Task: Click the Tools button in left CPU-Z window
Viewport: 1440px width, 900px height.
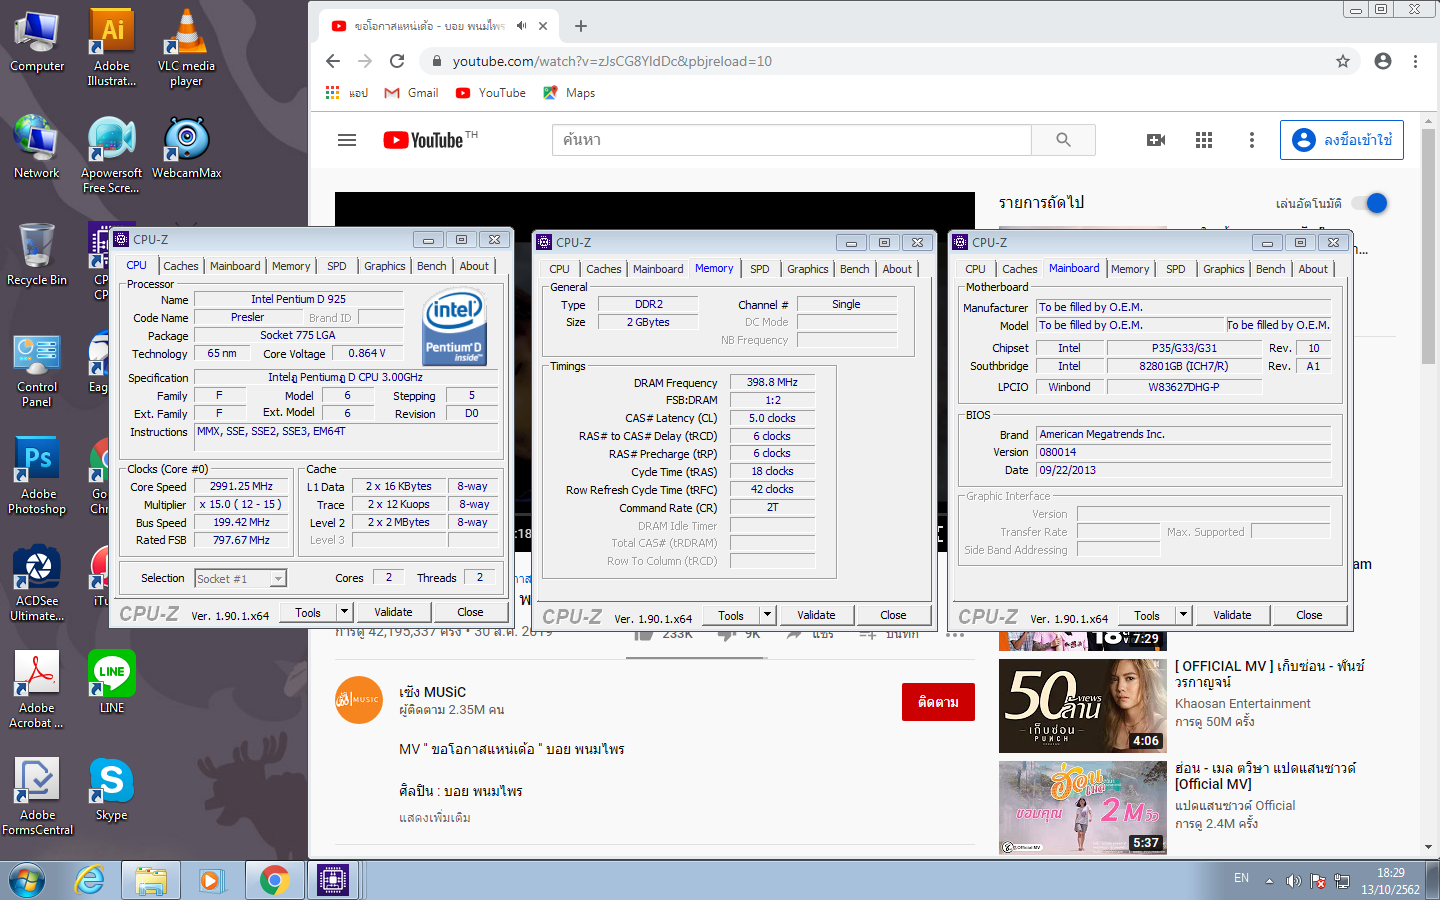Action: point(308,612)
